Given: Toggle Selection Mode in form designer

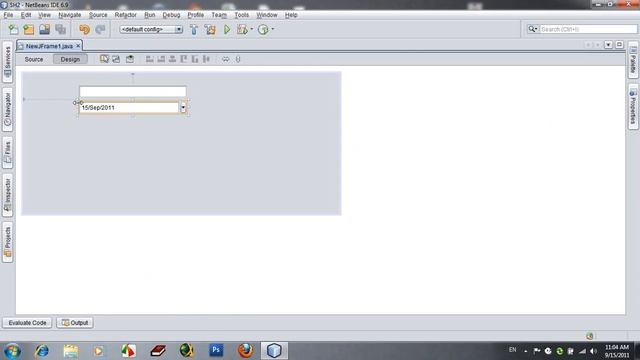Looking at the screenshot, I should pyautogui.click(x=104, y=59).
